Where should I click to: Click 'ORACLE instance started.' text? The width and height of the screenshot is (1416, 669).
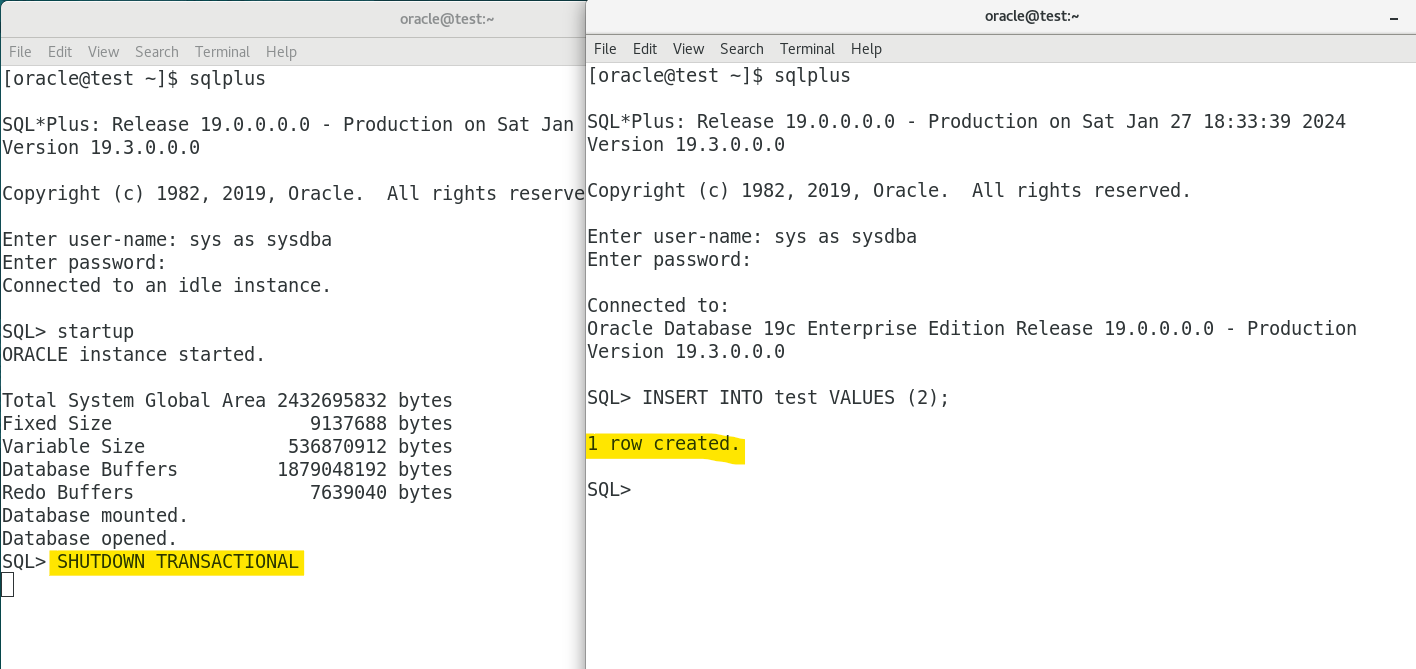point(134,355)
